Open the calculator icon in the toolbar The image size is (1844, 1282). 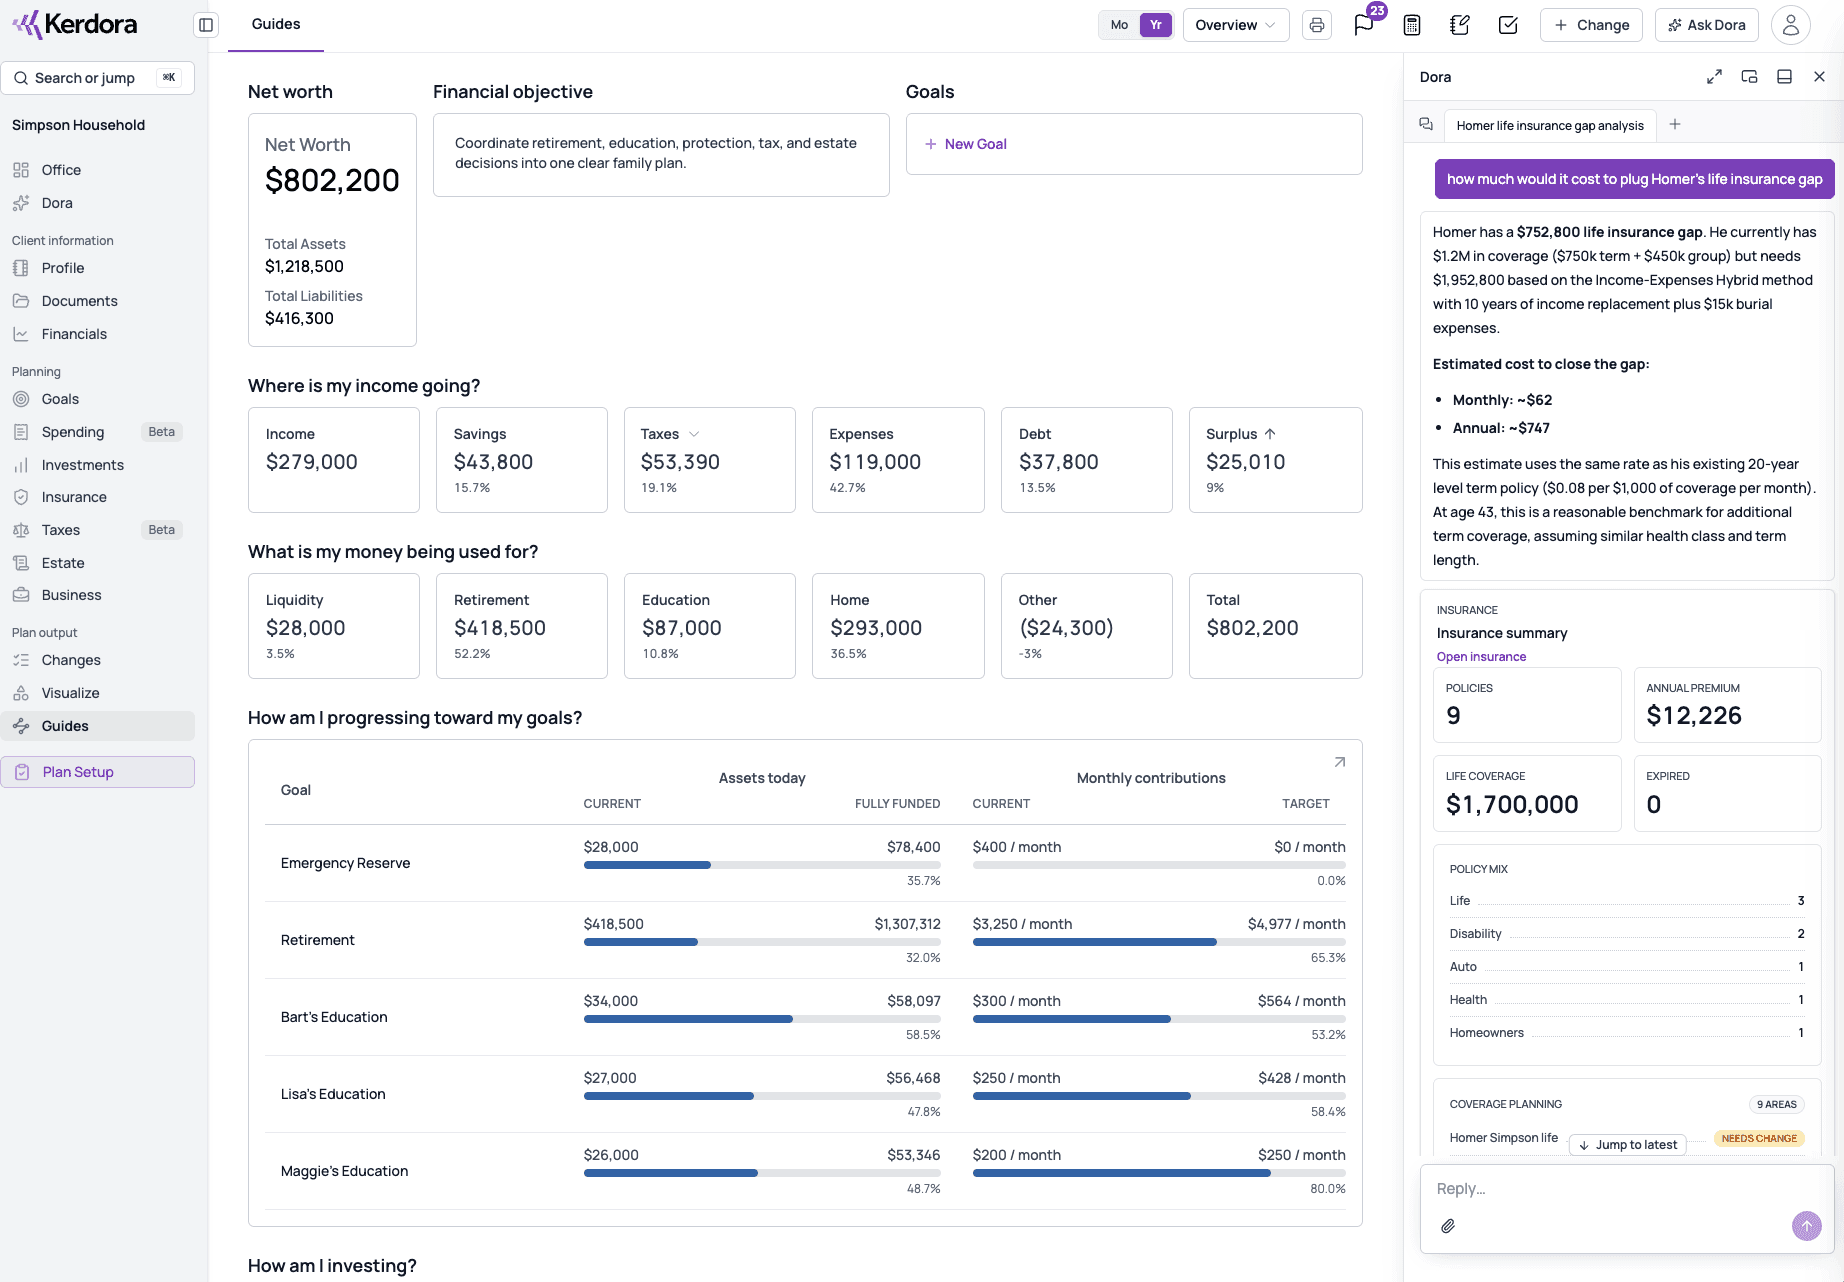tap(1412, 25)
